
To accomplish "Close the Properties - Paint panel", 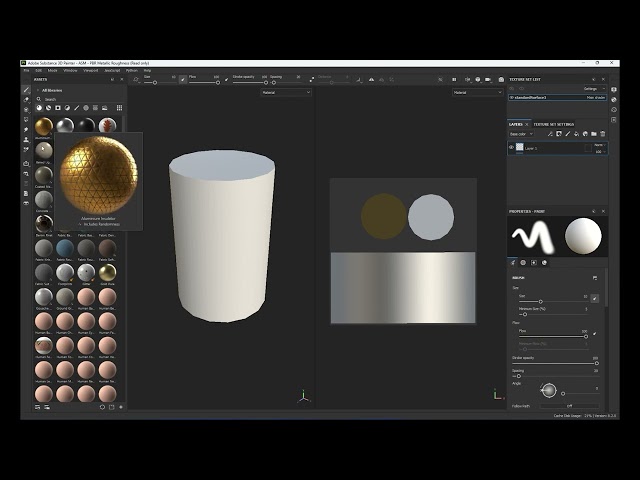I will 603,211.
